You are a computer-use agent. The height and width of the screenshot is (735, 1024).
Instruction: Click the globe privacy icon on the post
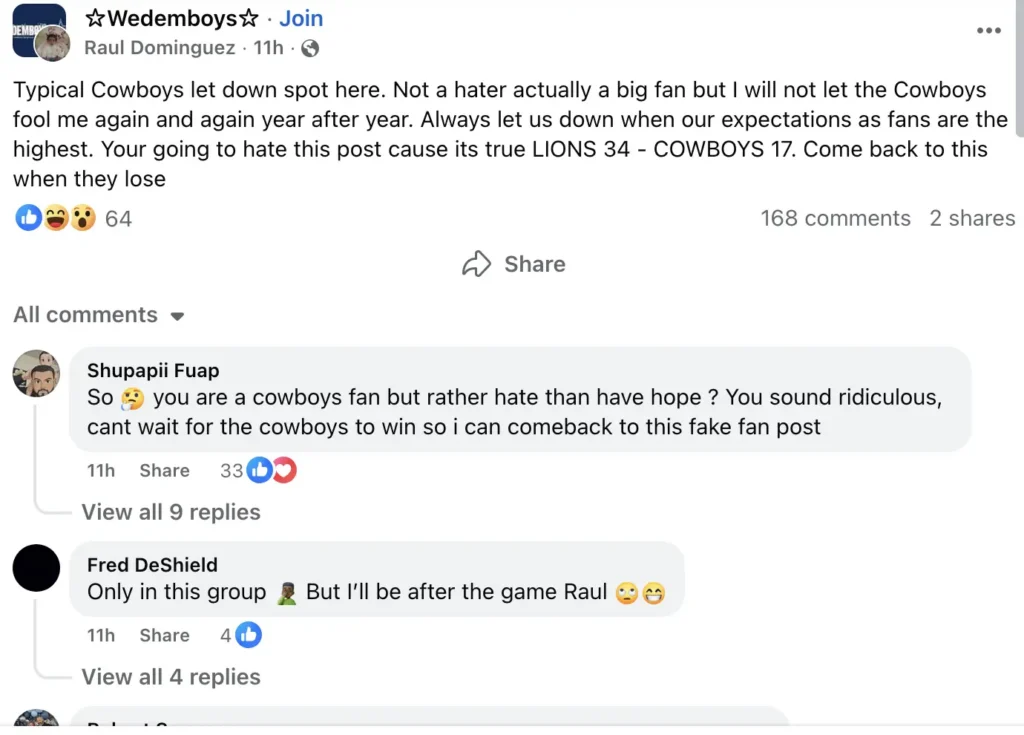(310, 47)
